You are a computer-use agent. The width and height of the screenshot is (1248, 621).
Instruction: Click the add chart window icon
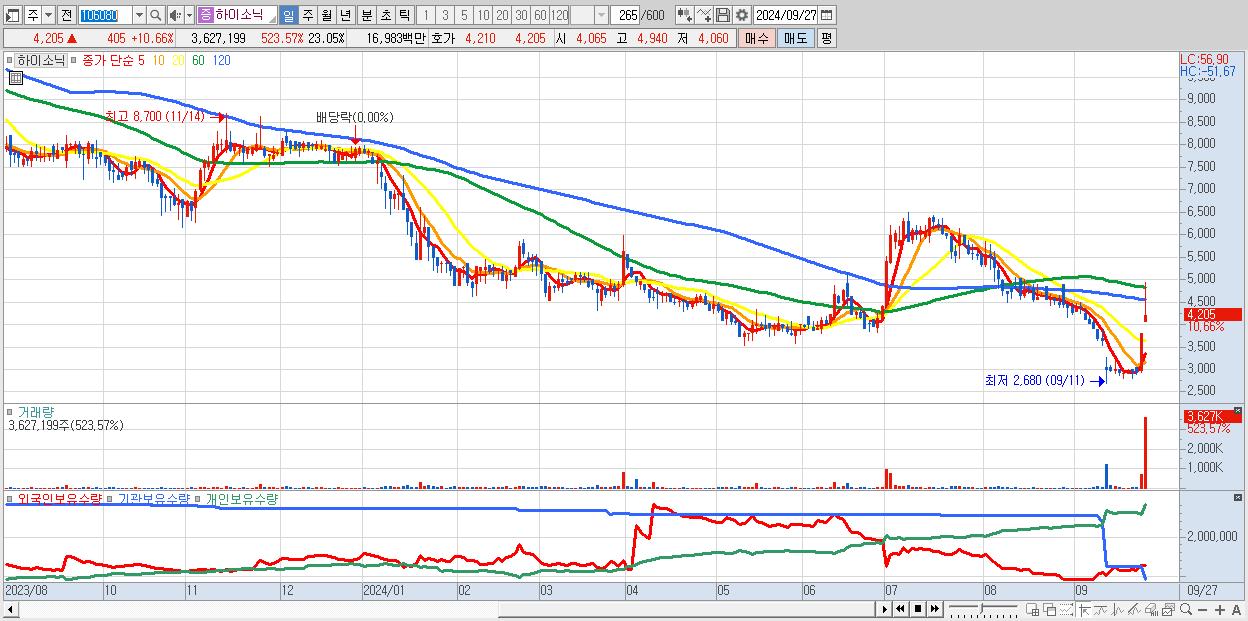(1033, 609)
